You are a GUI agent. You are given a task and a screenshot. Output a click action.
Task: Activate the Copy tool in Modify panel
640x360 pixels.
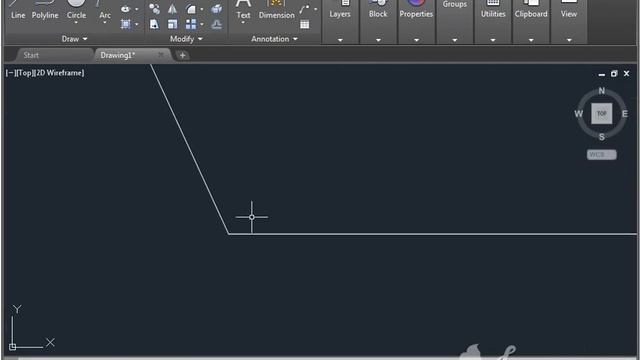[x=154, y=9]
